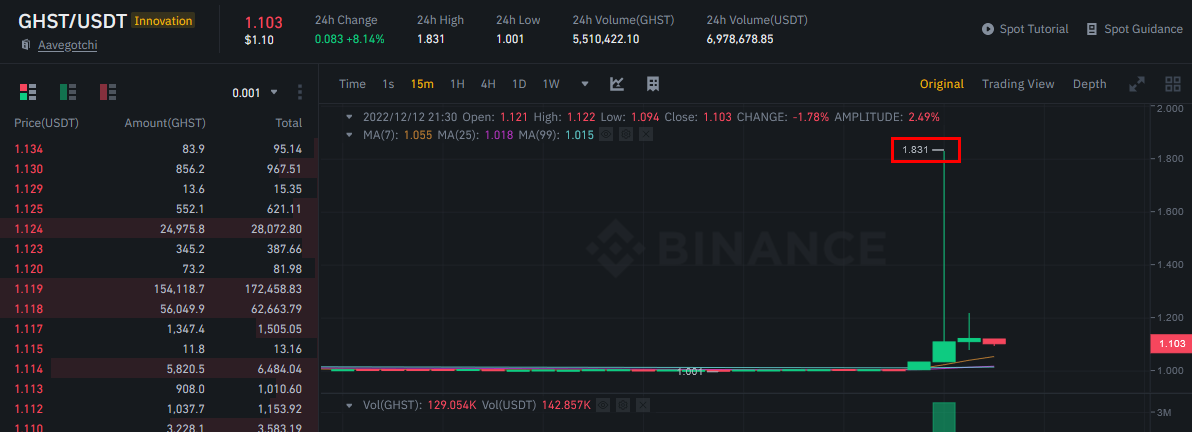Select the 1.124 ask price row
This screenshot has width=1192, height=432.
click(159, 228)
